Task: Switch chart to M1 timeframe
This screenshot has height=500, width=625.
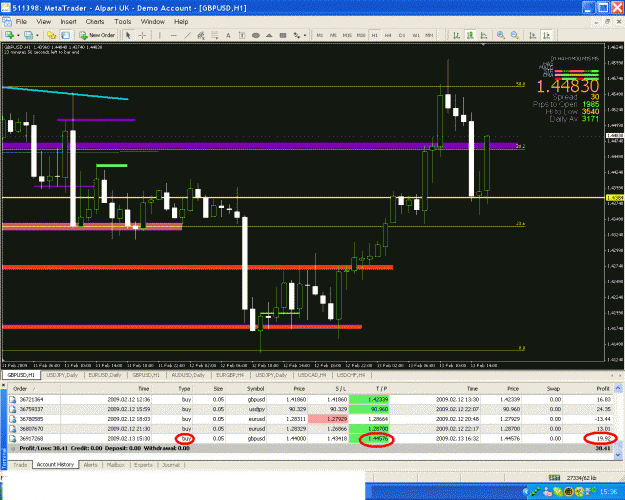Action: [320, 35]
